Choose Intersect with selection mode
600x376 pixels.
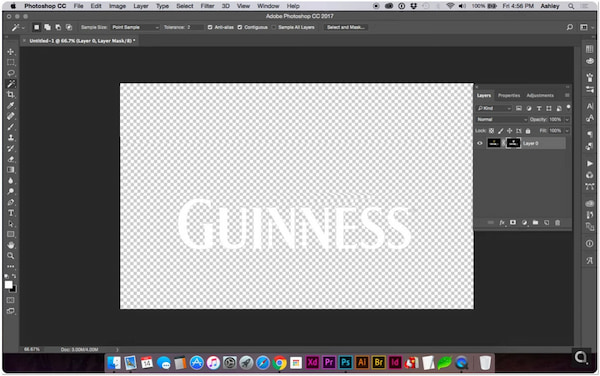coord(69,27)
